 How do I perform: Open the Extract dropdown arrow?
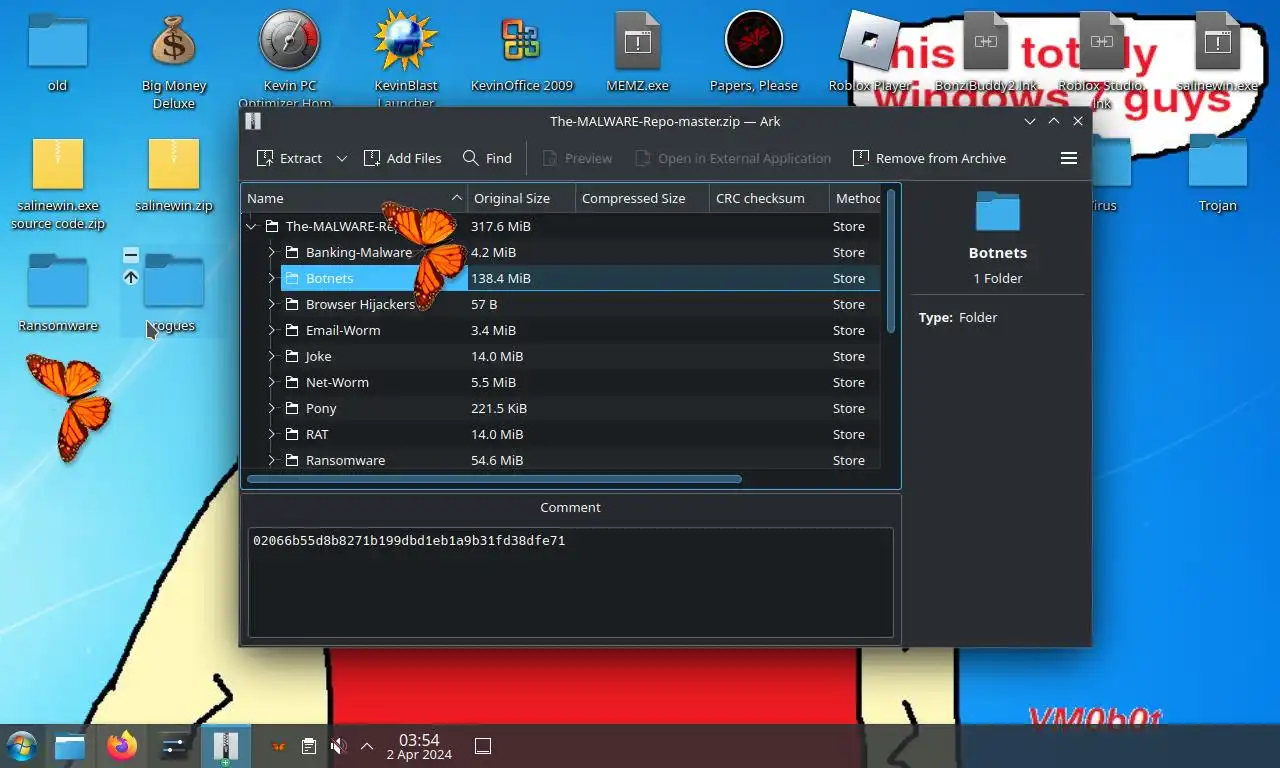coord(341,158)
